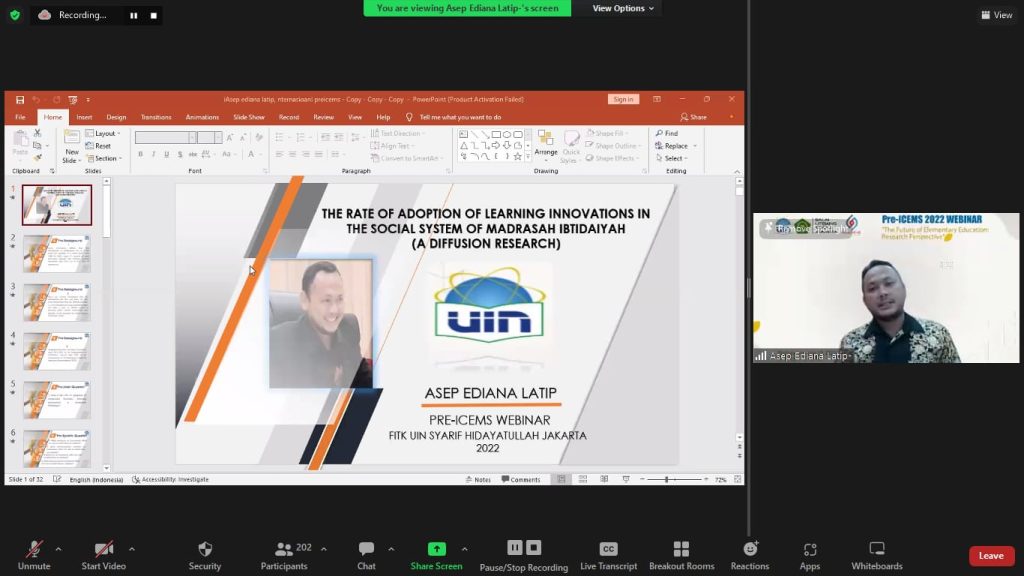Image resolution: width=1024 pixels, height=576 pixels.
Task: Open the Section dropdown
Action: tap(104, 159)
